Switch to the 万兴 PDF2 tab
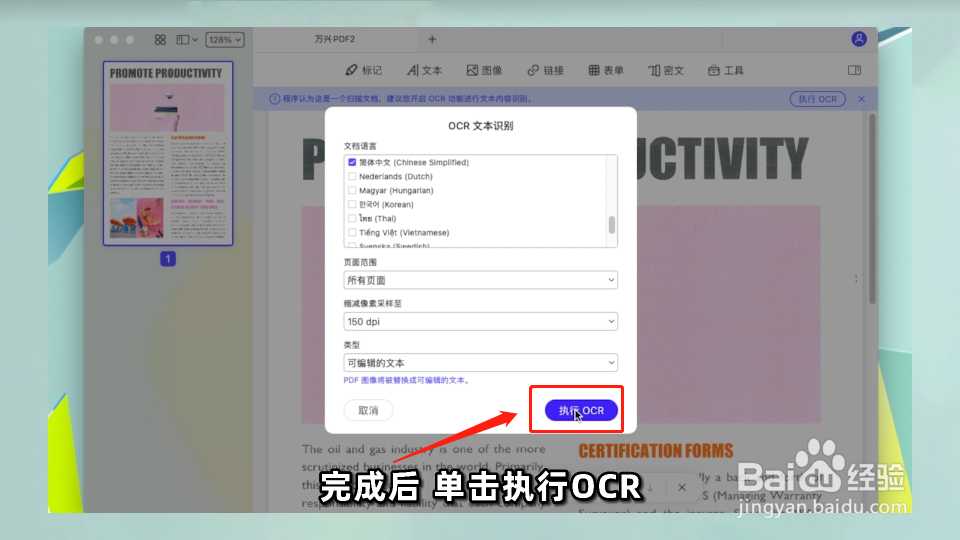 pos(335,39)
